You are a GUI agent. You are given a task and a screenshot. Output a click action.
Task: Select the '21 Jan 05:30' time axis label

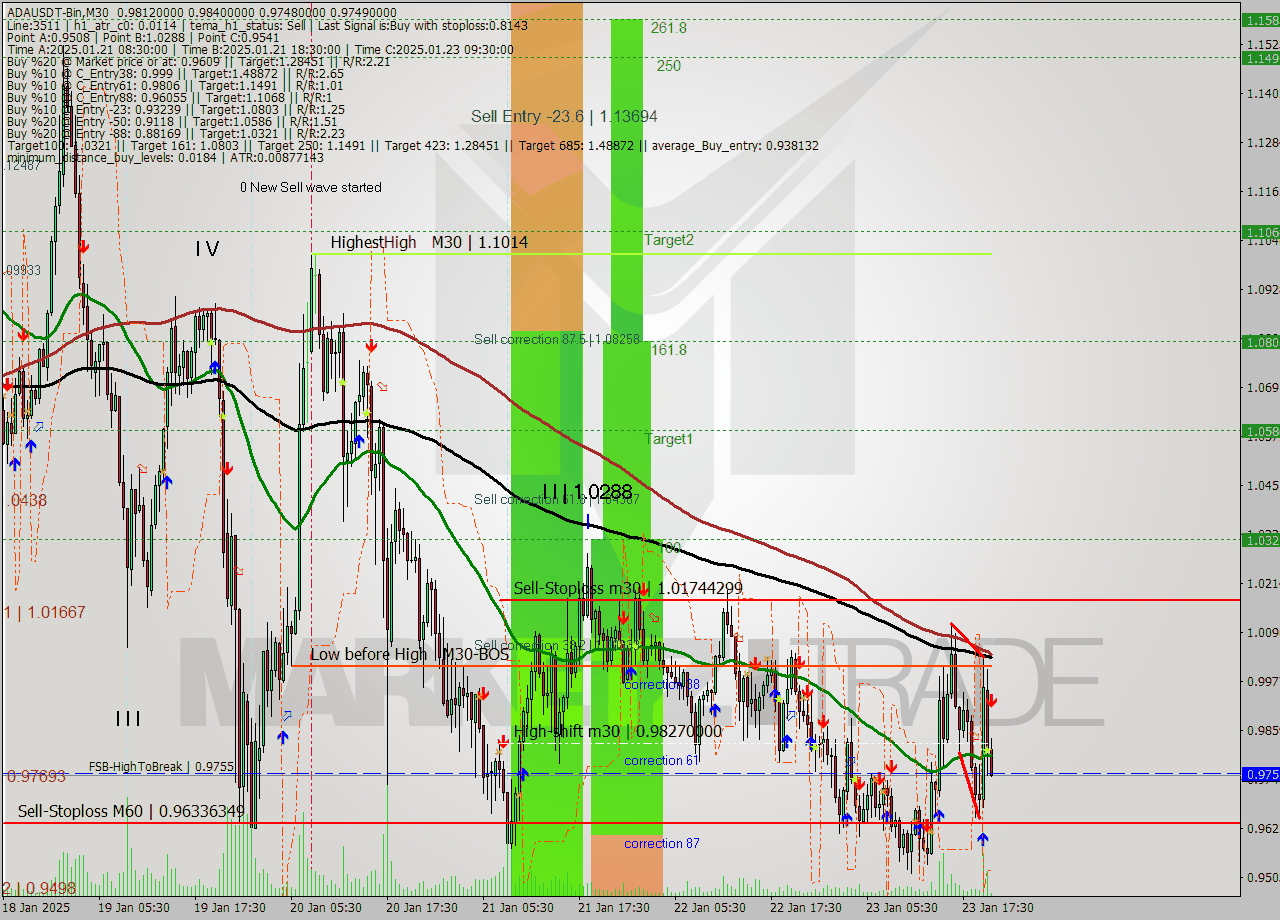[517, 907]
